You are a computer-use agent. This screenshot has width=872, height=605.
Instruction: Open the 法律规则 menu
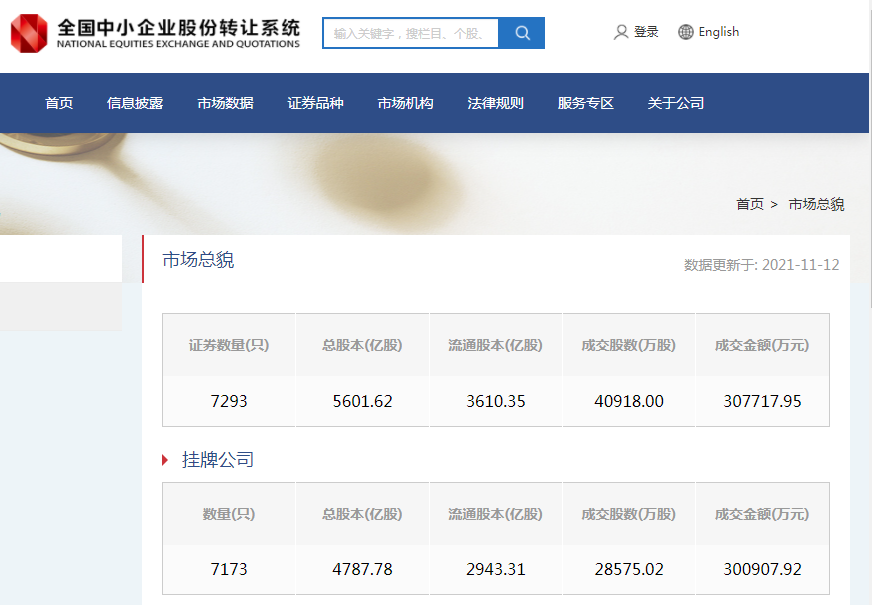495,103
